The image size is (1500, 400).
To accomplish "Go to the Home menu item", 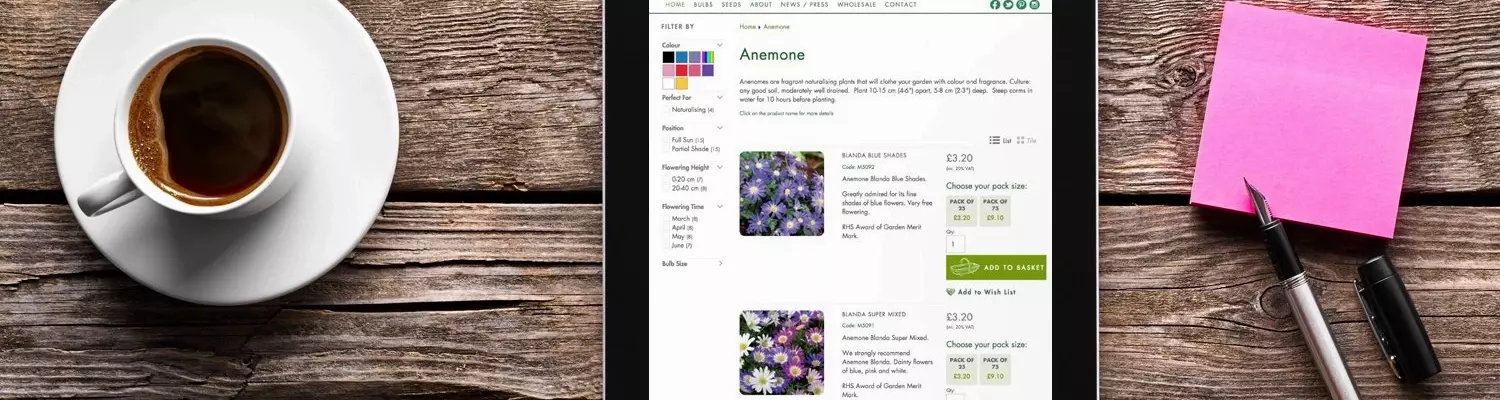I will [675, 4].
